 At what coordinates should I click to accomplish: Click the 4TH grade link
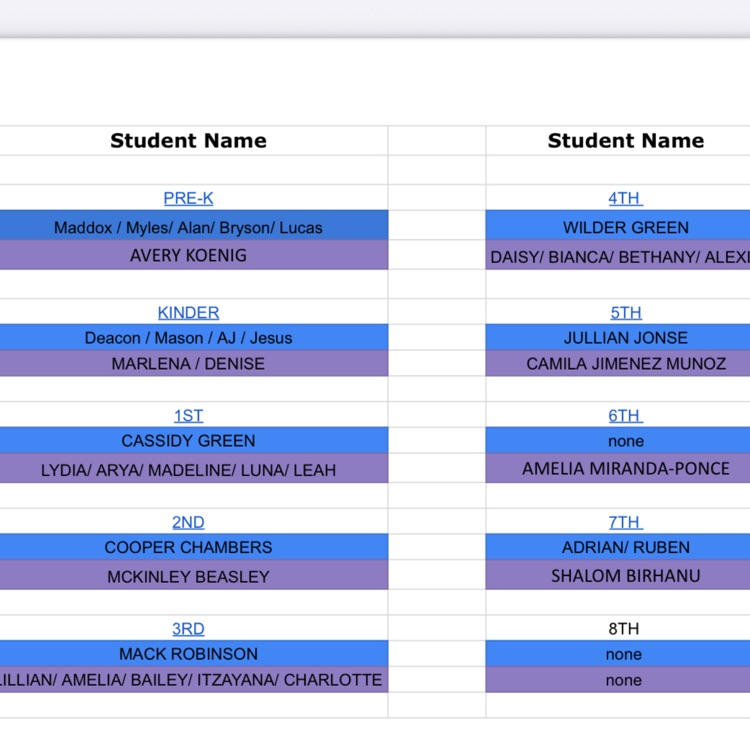tap(625, 198)
